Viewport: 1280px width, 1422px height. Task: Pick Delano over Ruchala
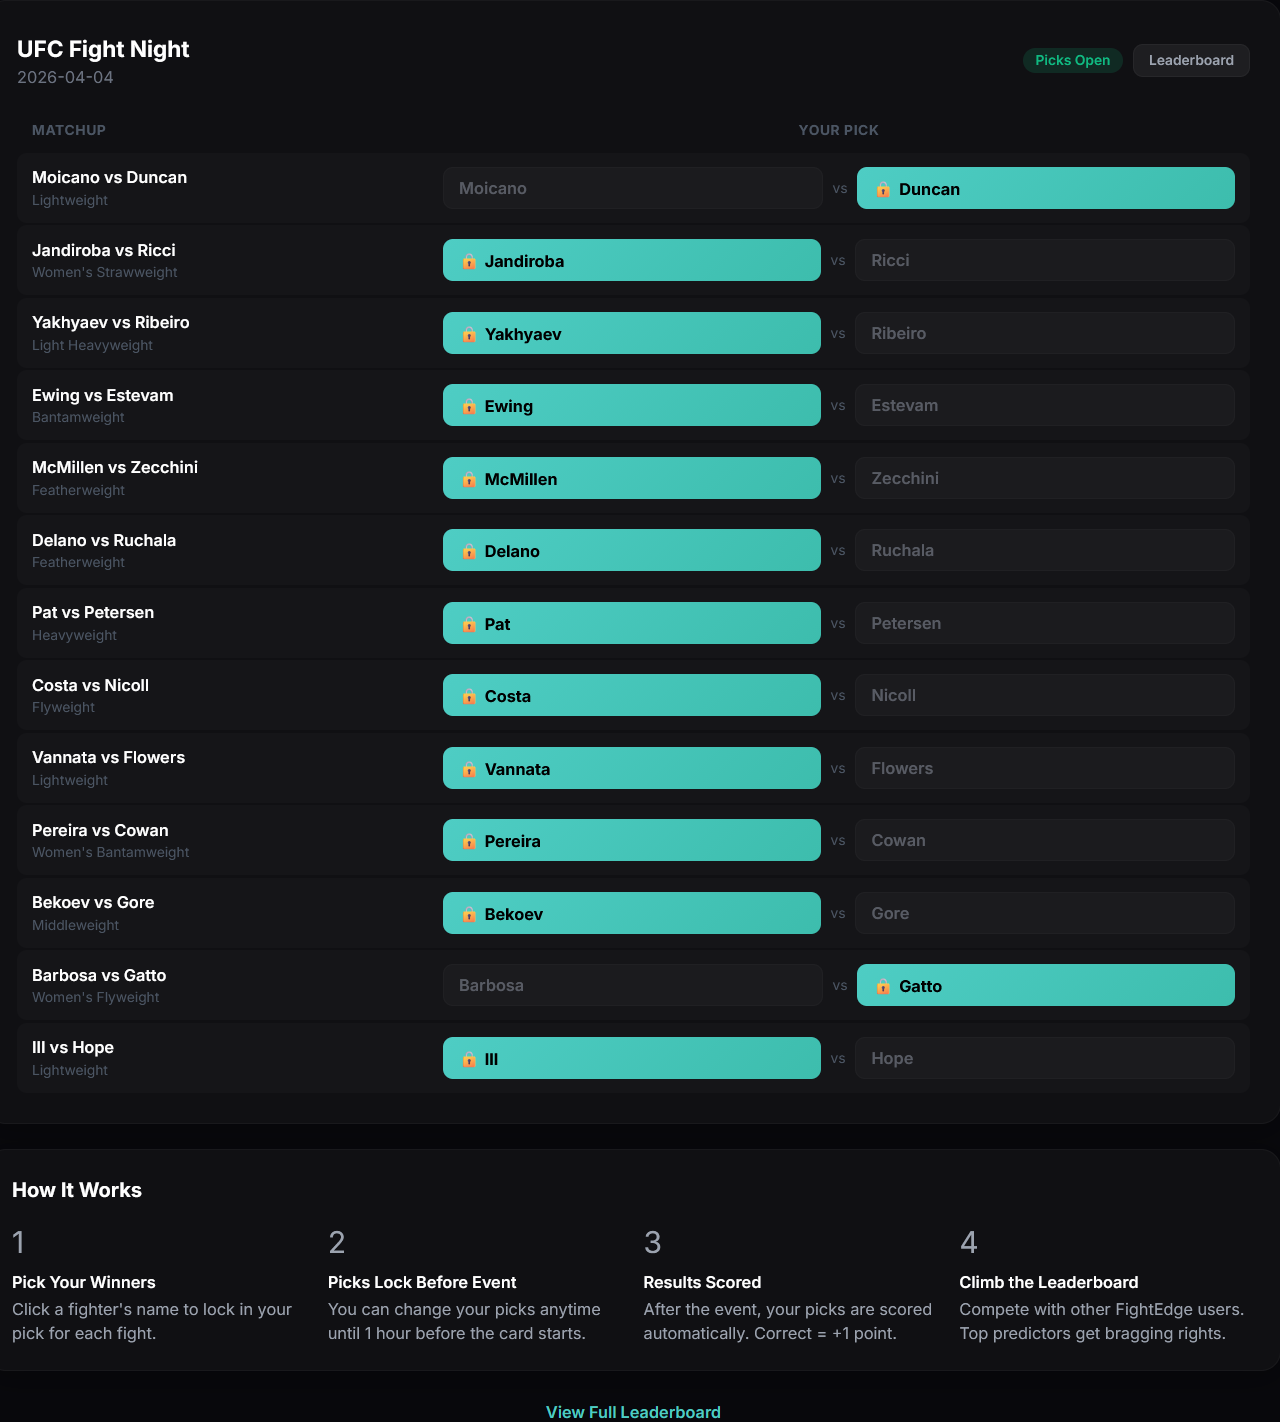pos(632,550)
